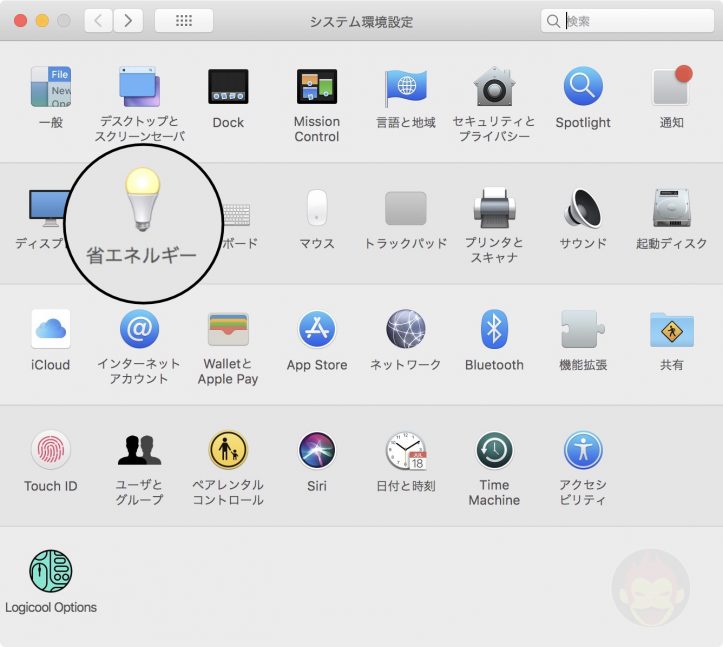
Task: Open Siri preferences
Action: point(317,450)
